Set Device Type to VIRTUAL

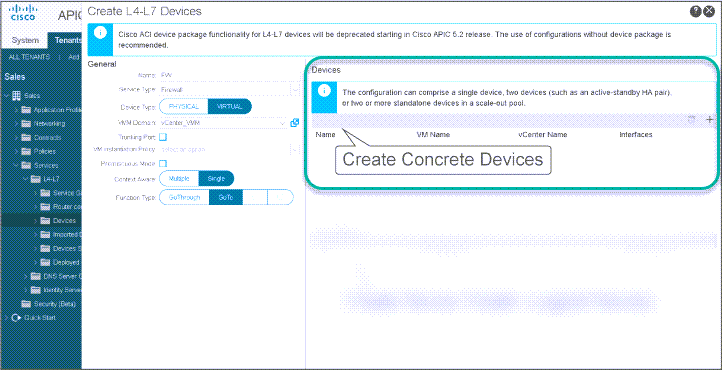coord(230,106)
